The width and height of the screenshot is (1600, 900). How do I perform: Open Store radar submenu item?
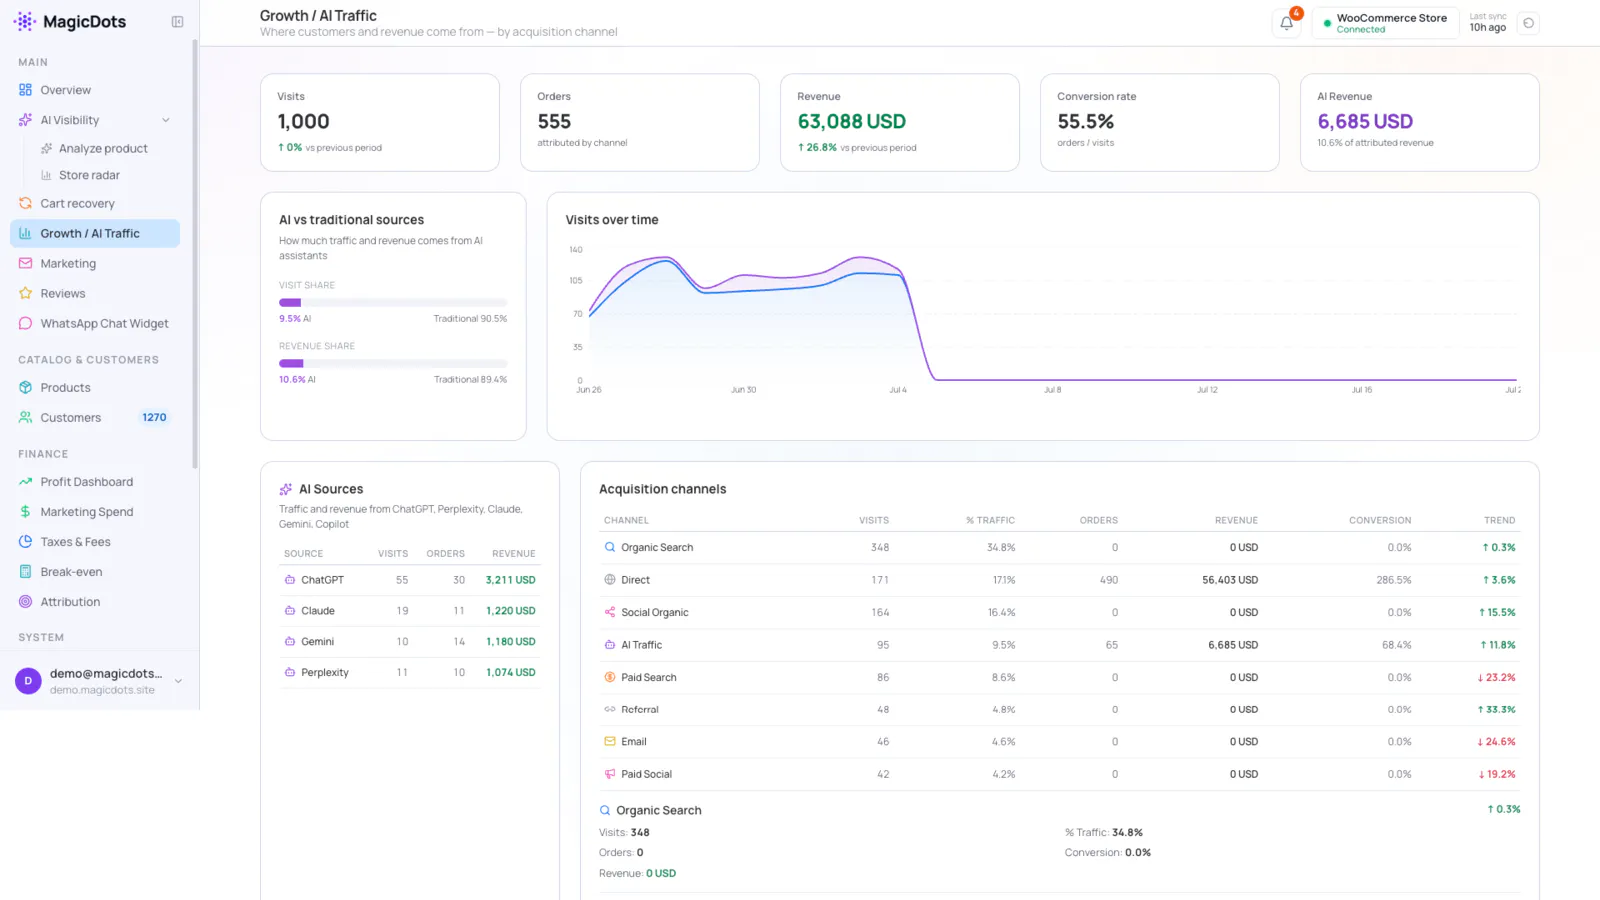pos(89,175)
